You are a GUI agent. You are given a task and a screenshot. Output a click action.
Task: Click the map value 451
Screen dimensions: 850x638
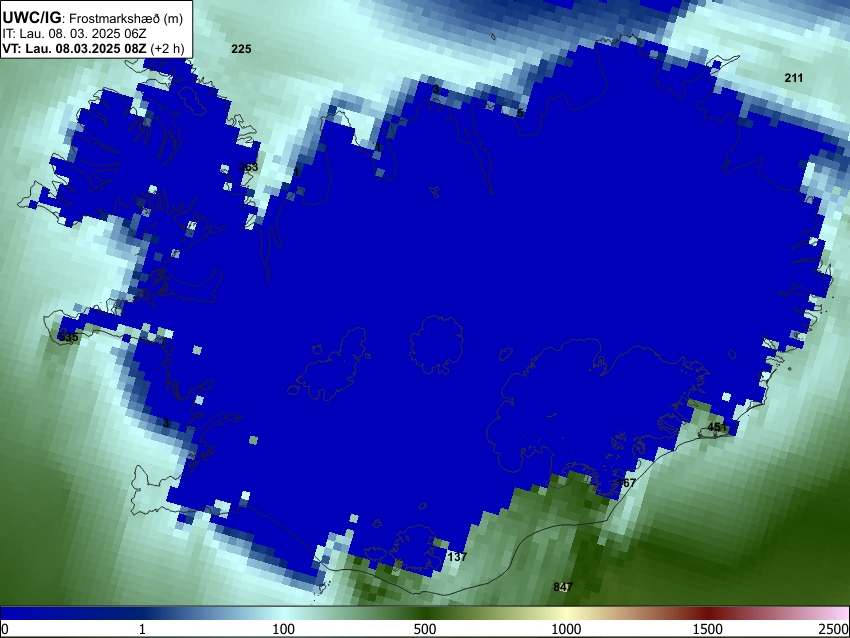coord(717,427)
